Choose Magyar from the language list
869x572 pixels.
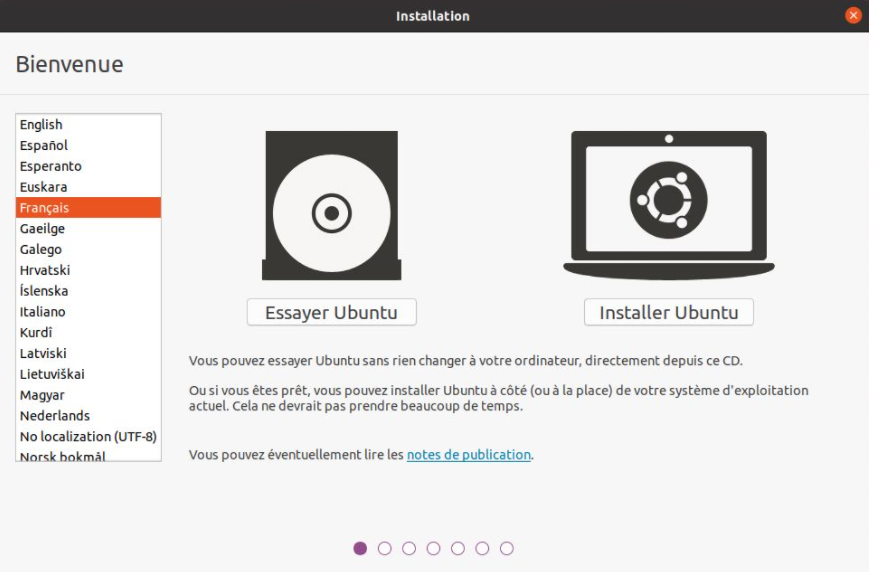tap(88, 395)
